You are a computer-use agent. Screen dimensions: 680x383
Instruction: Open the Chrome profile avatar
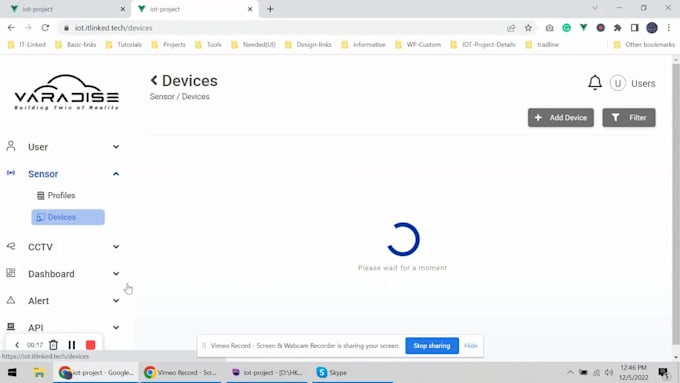[652, 28]
